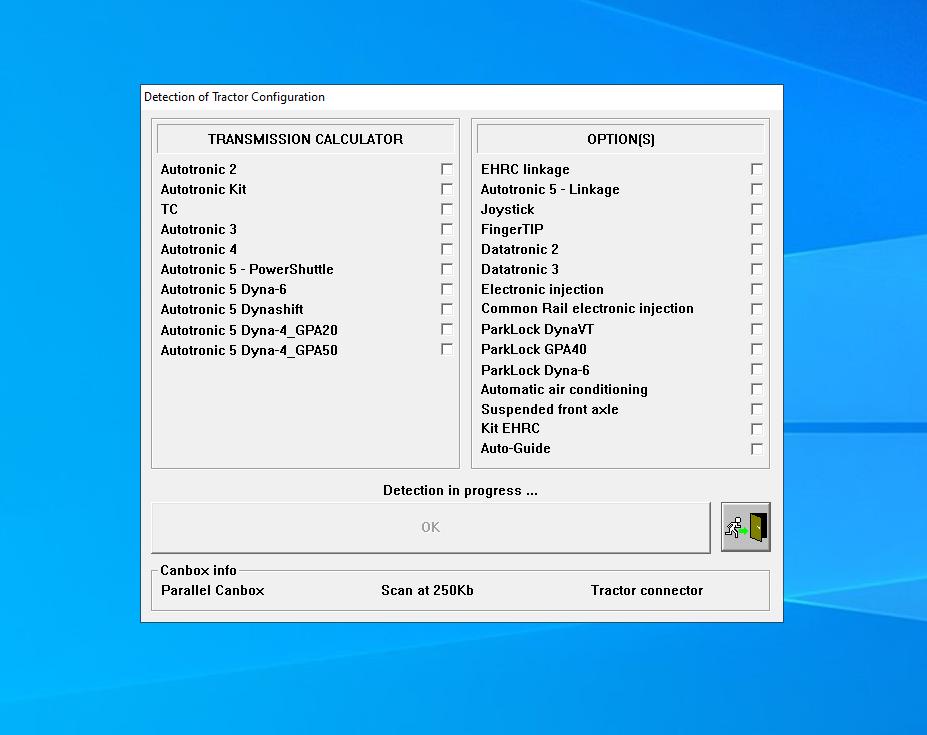Select the ParkLock GPA40 checkbox
Image resolution: width=927 pixels, height=735 pixels.
point(757,349)
